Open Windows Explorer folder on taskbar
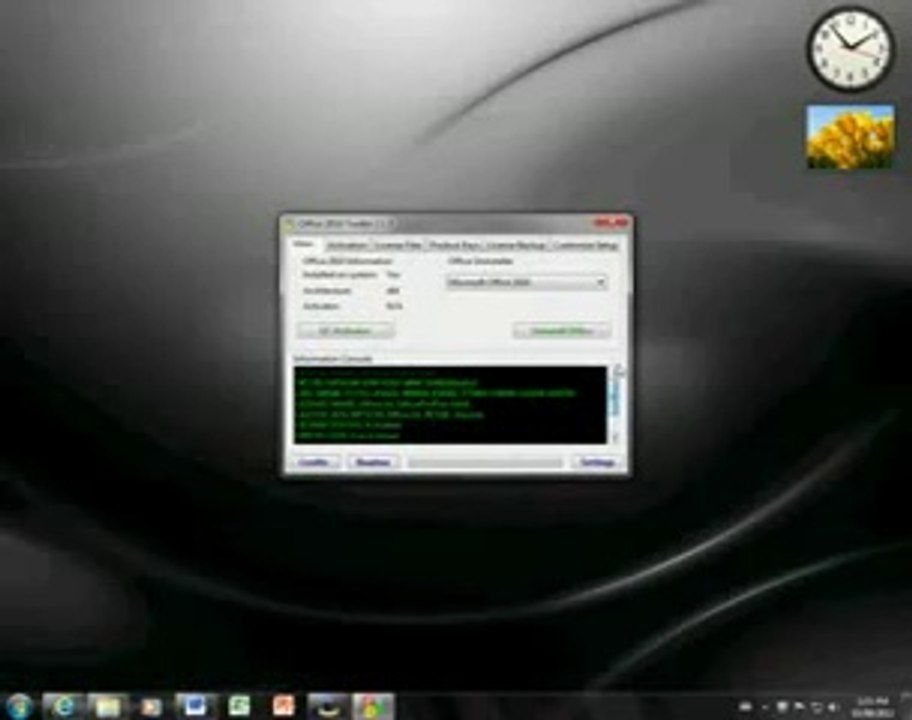Viewport: 912px width, 720px height. point(108,706)
